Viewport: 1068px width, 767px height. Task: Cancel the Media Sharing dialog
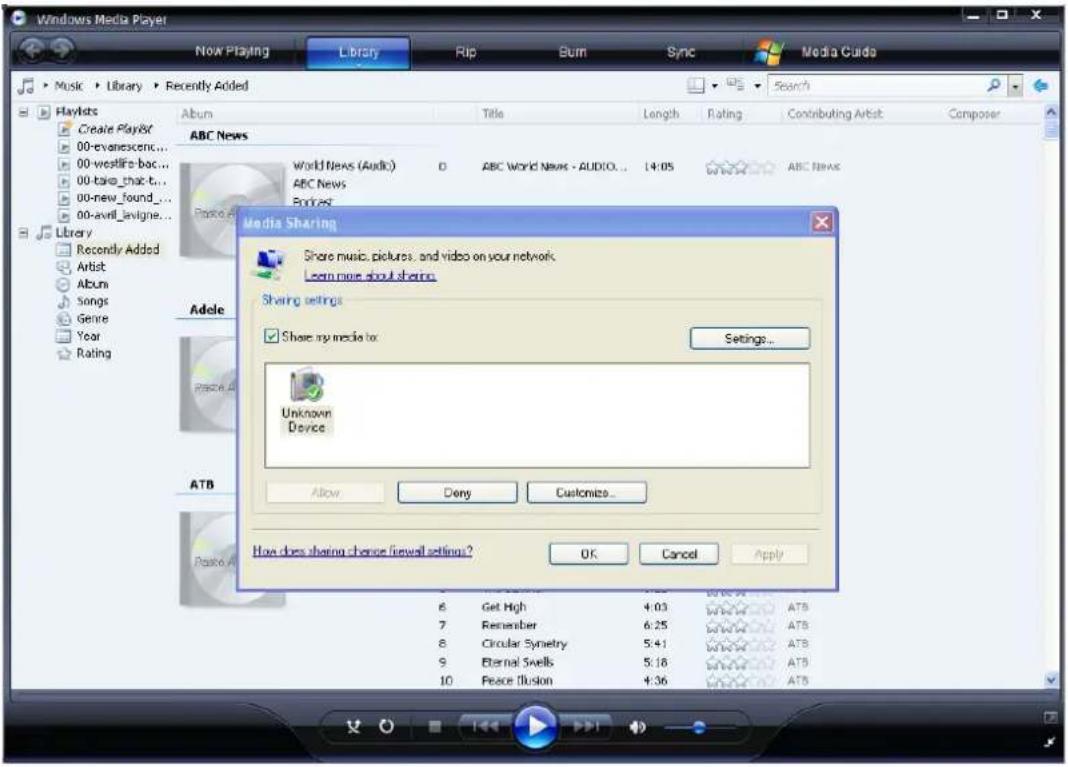click(x=679, y=554)
